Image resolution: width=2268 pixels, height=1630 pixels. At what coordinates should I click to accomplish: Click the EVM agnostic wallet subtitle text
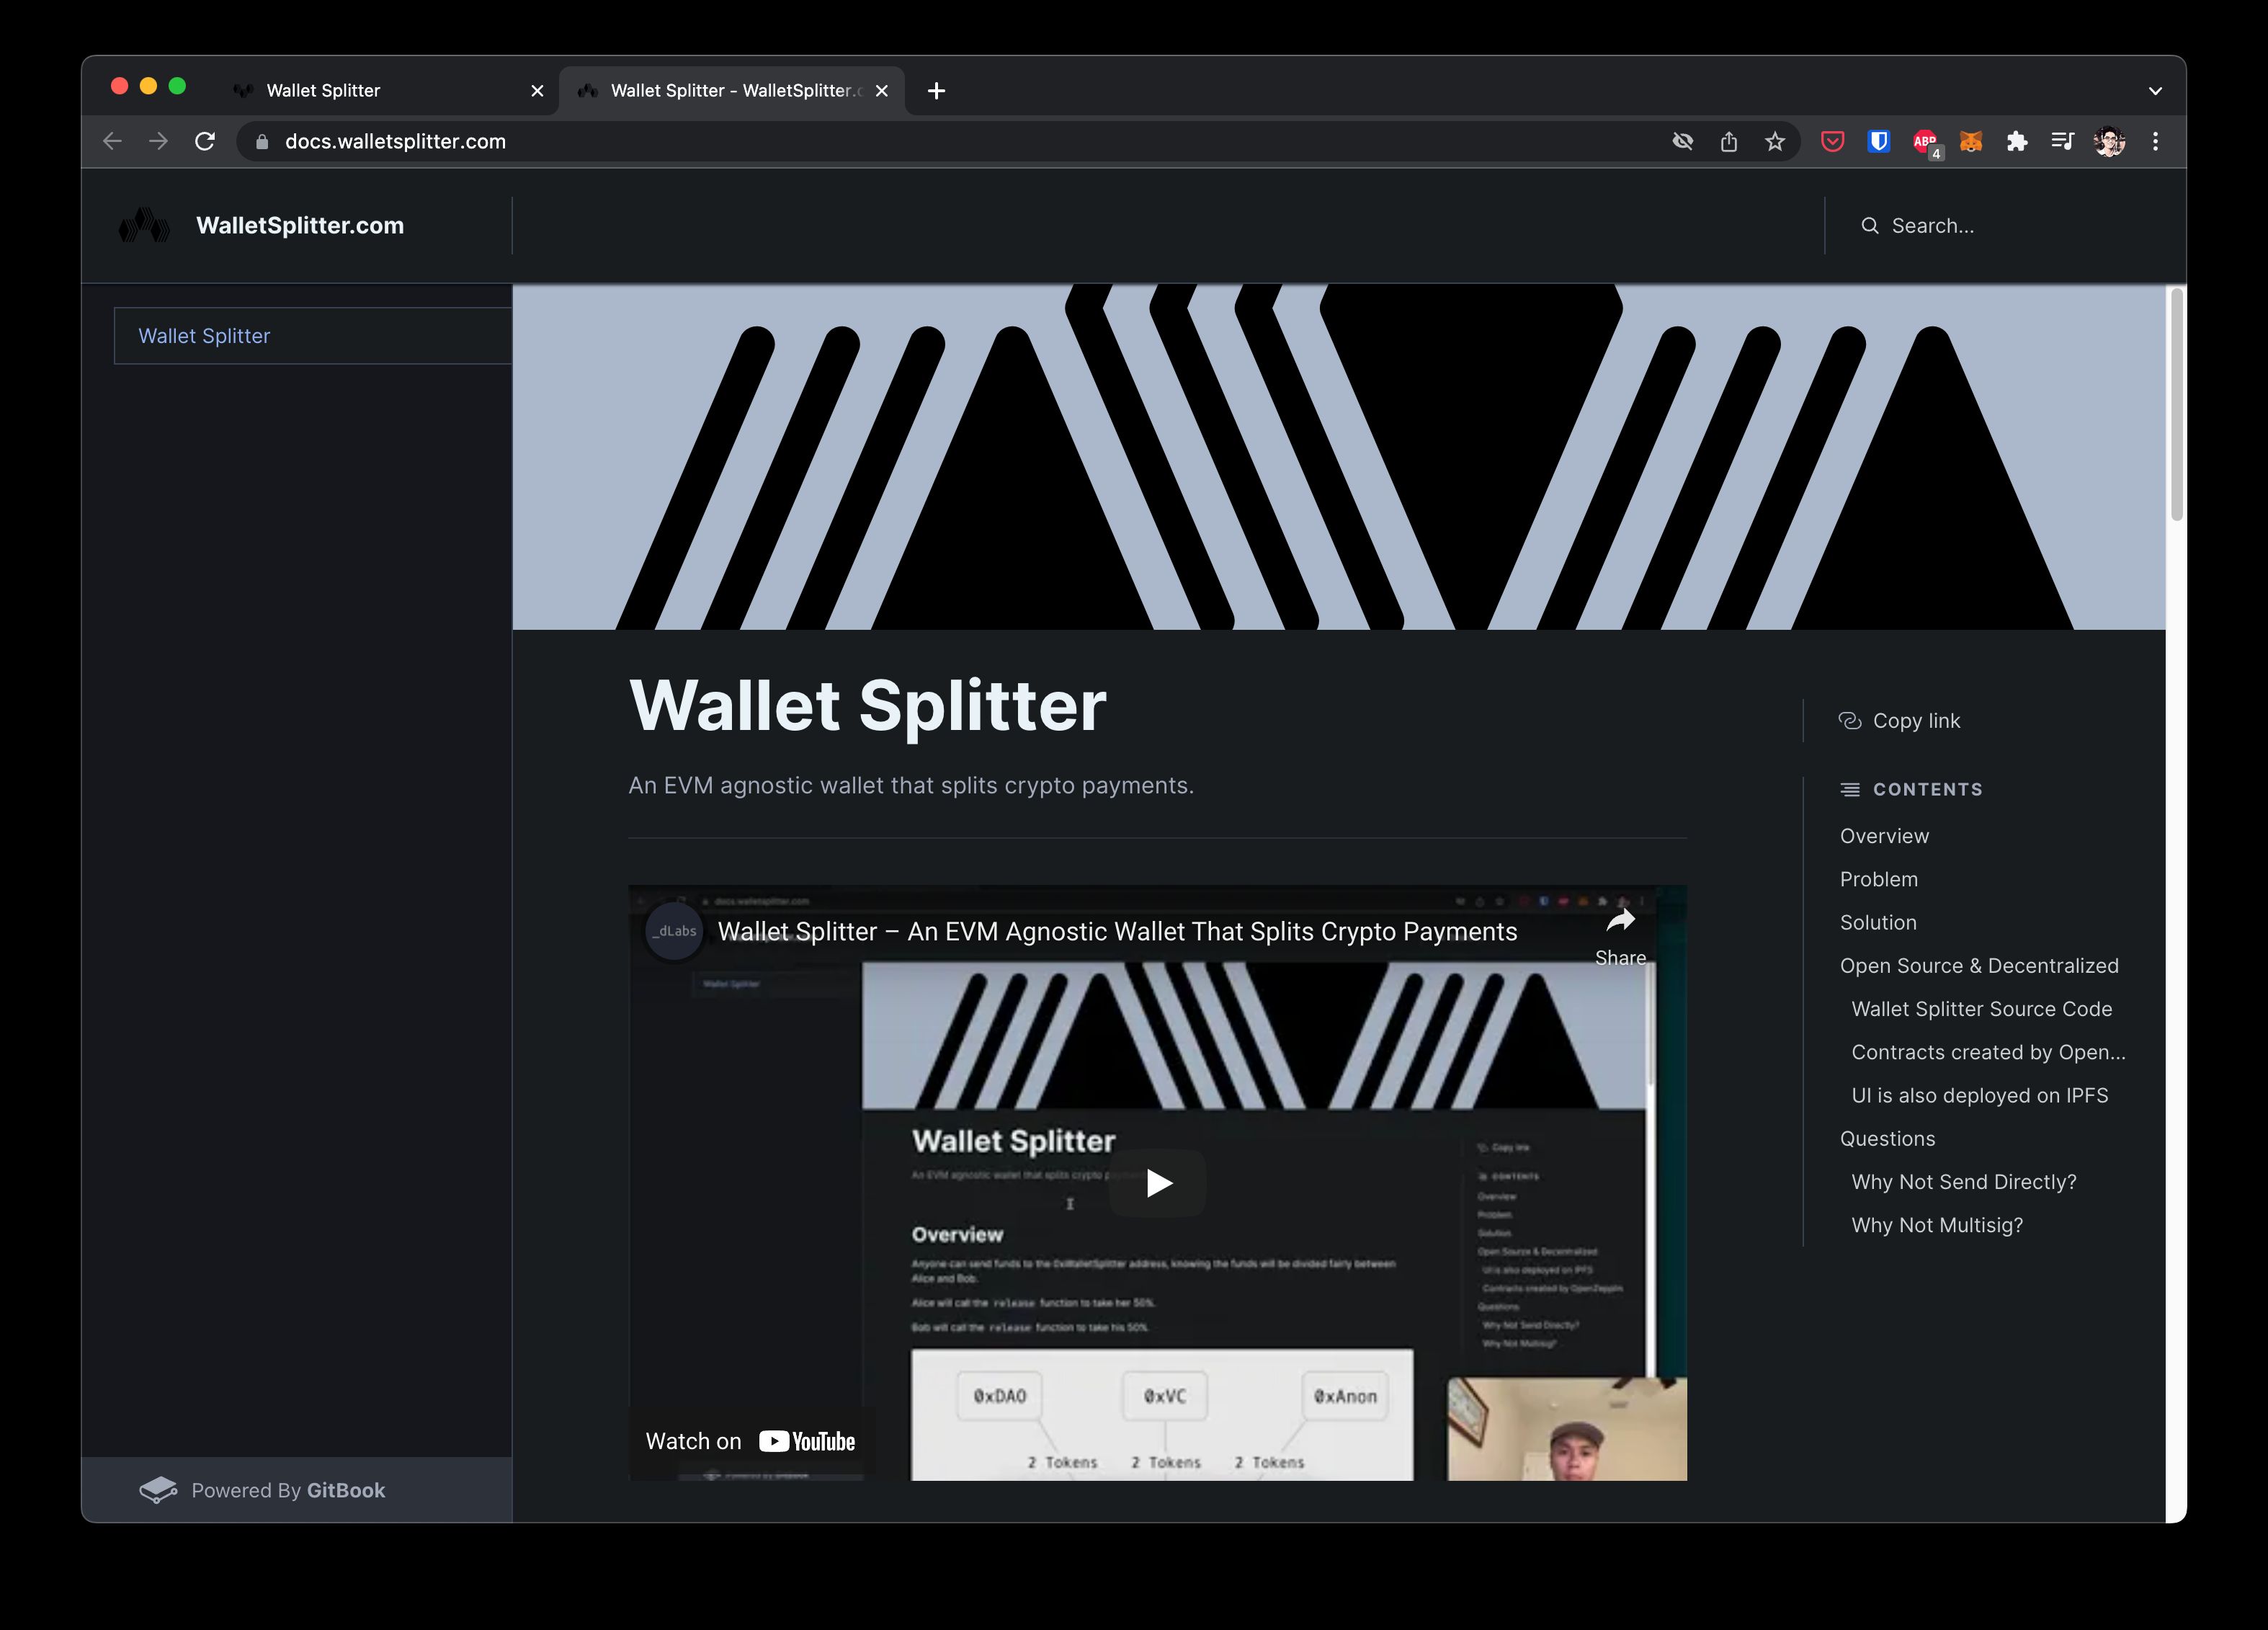(911, 786)
